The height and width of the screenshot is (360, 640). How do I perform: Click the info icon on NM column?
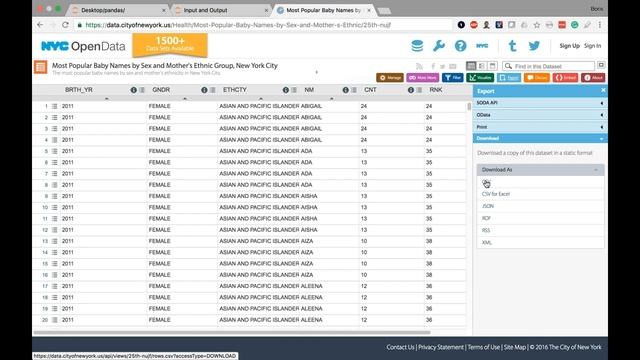pos(345,90)
